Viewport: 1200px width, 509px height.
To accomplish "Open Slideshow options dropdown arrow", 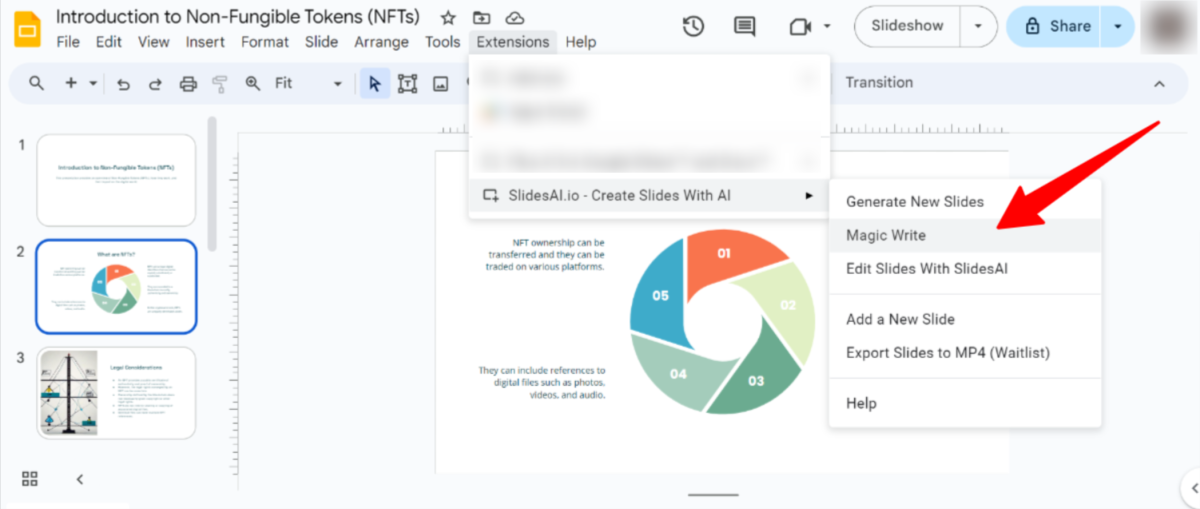I will tap(978, 27).
